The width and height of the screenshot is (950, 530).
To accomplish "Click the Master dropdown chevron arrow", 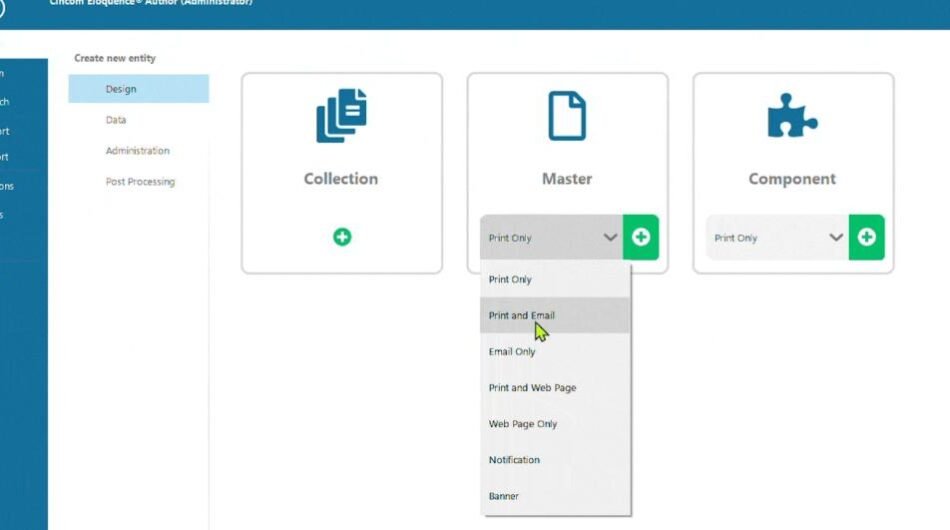I will [610, 237].
